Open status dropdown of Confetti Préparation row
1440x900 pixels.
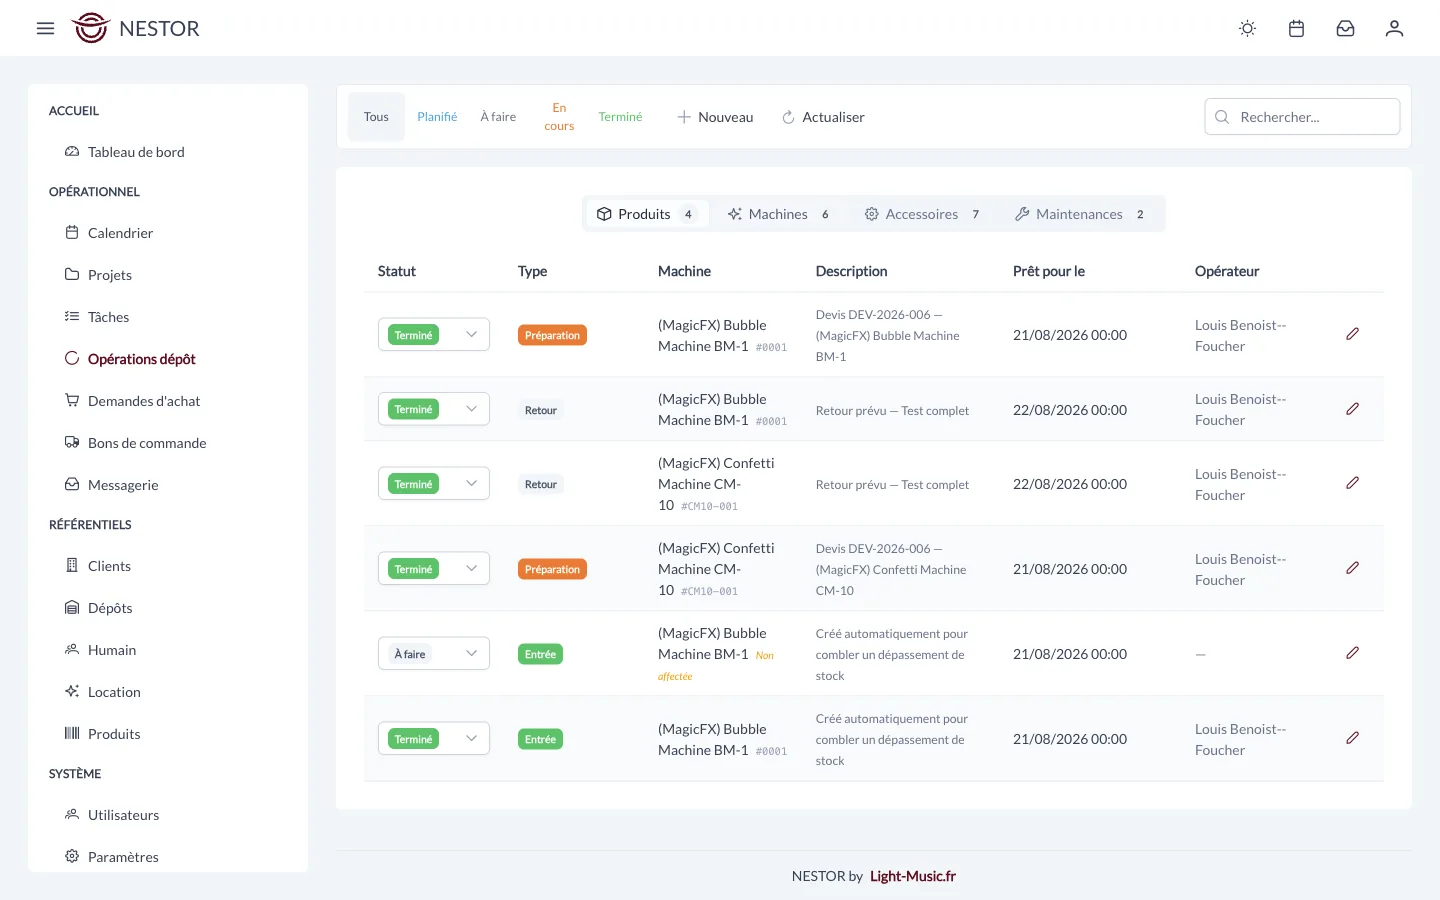click(434, 569)
